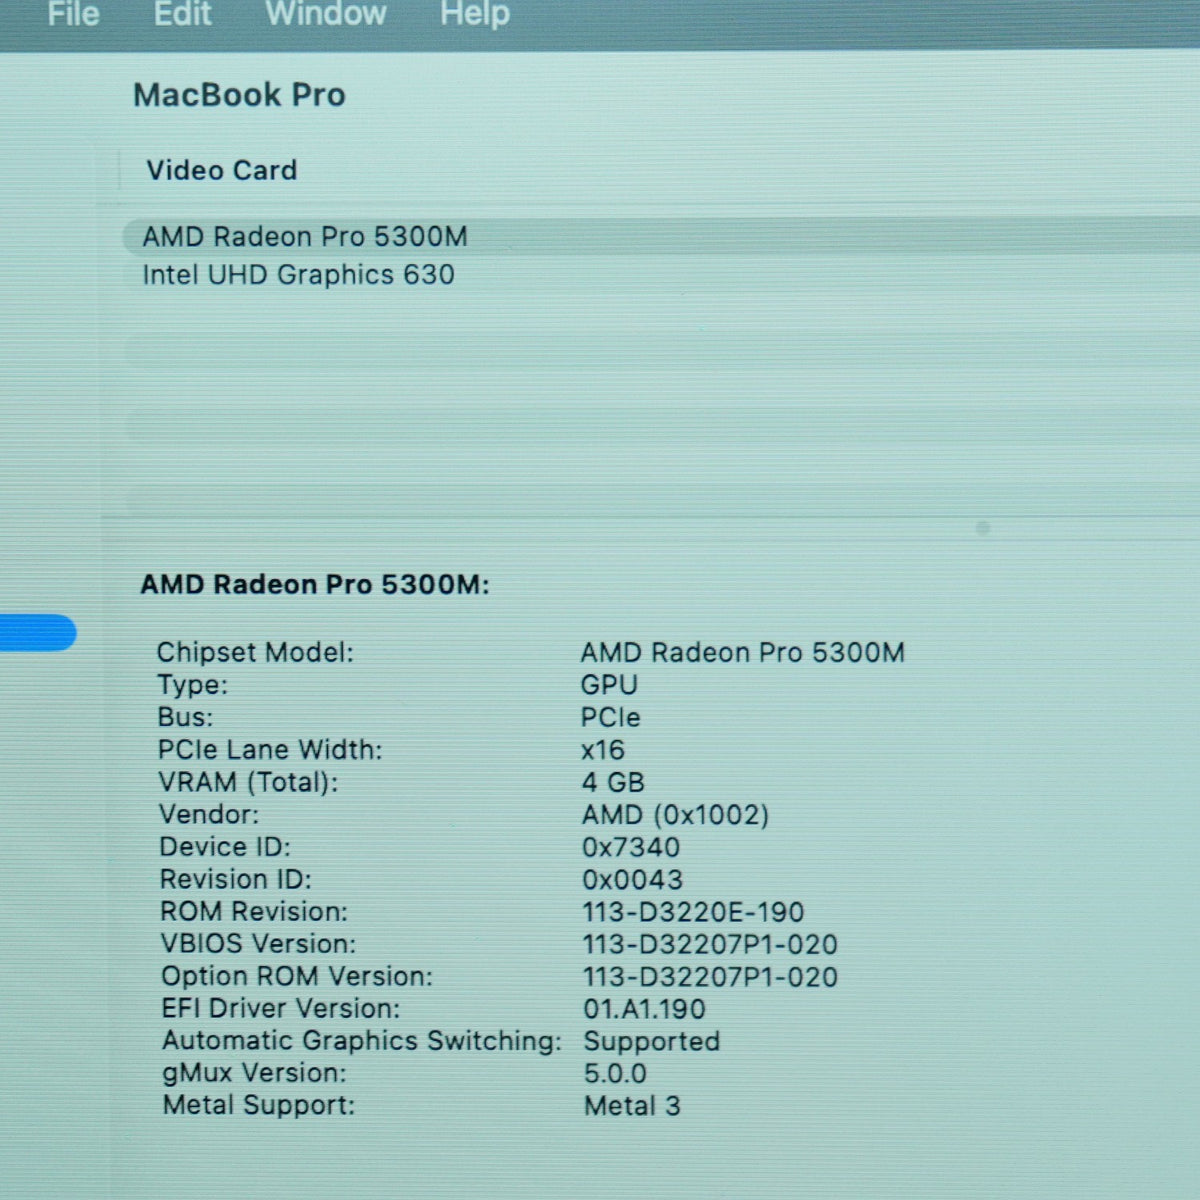This screenshot has height=1200, width=1200.
Task: Click the Type label
Action: tap(192, 685)
